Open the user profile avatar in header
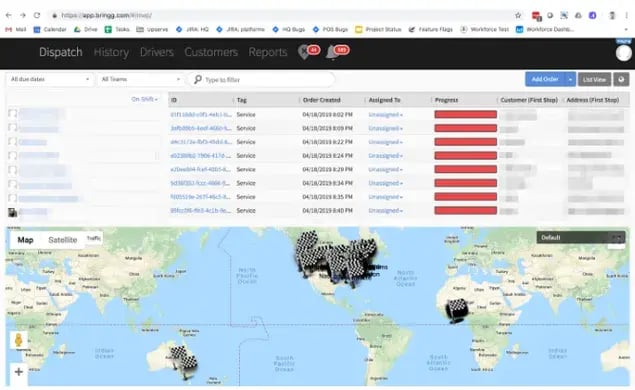This screenshot has height=390, width=635. pyautogui.click(x=623, y=53)
